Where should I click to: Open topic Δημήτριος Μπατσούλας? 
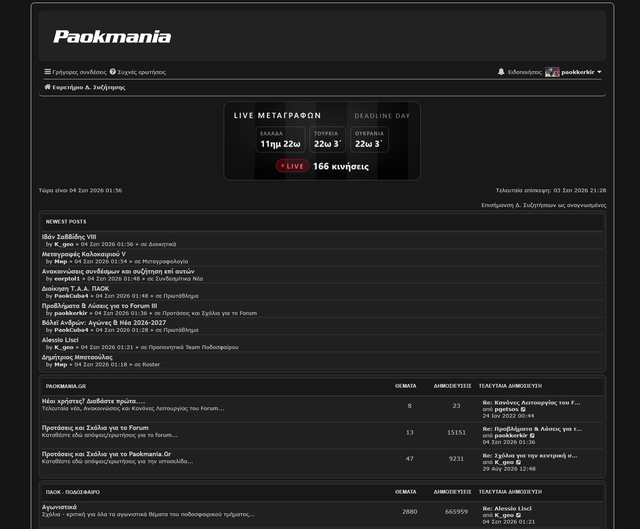pyautogui.click(x=77, y=357)
